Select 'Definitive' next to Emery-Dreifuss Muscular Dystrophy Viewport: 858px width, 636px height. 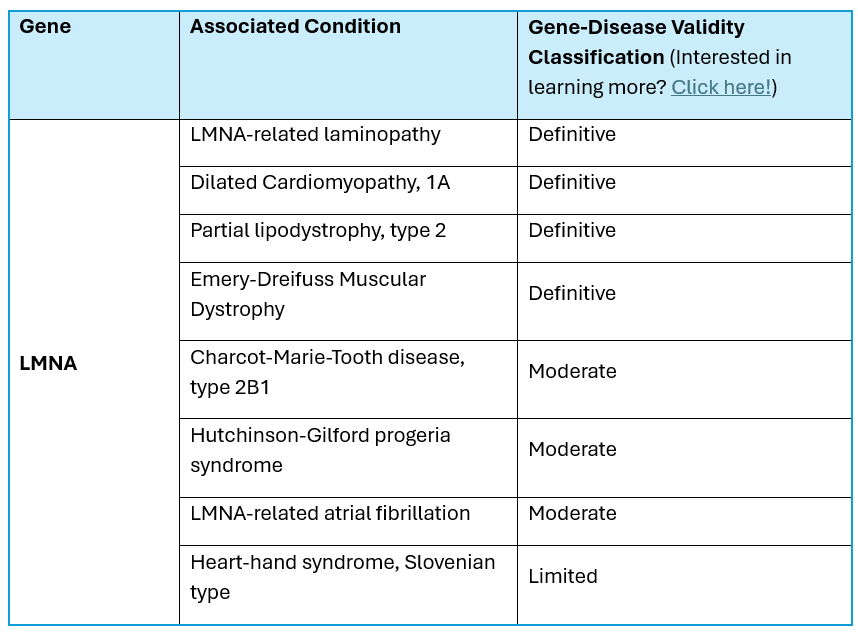(572, 293)
